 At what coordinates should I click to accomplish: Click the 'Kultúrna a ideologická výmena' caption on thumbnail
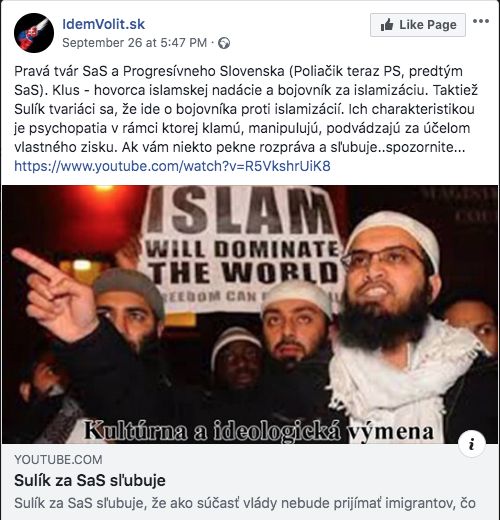pos(259,431)
